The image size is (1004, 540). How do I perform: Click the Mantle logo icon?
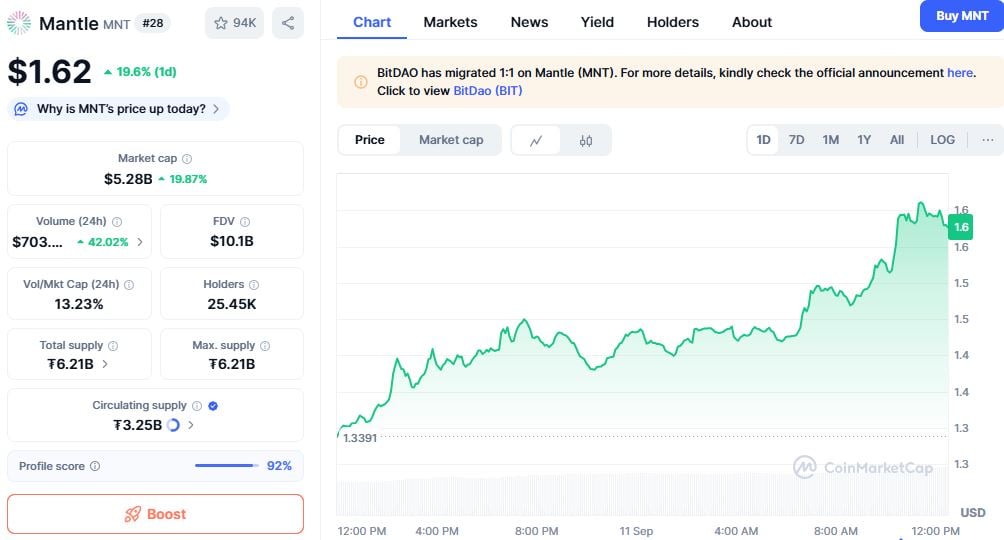pos(19,23)
